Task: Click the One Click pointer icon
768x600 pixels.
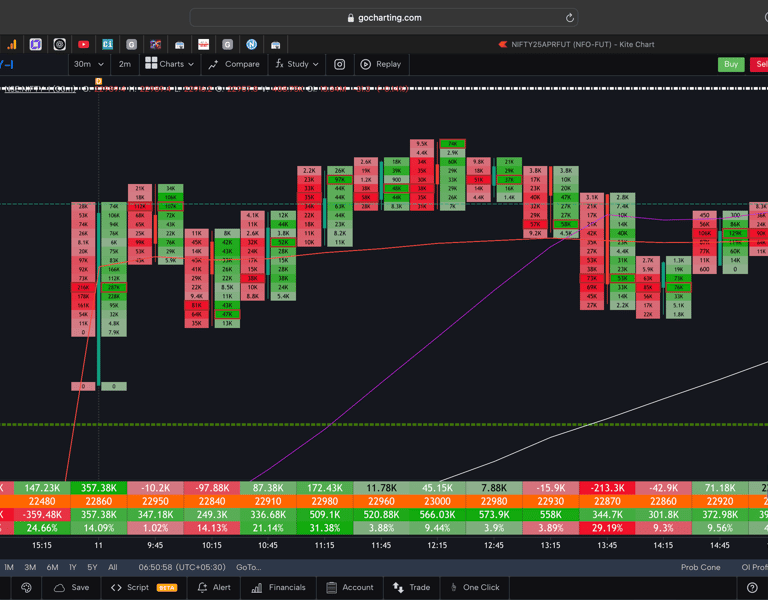Action: coord(454,588)
